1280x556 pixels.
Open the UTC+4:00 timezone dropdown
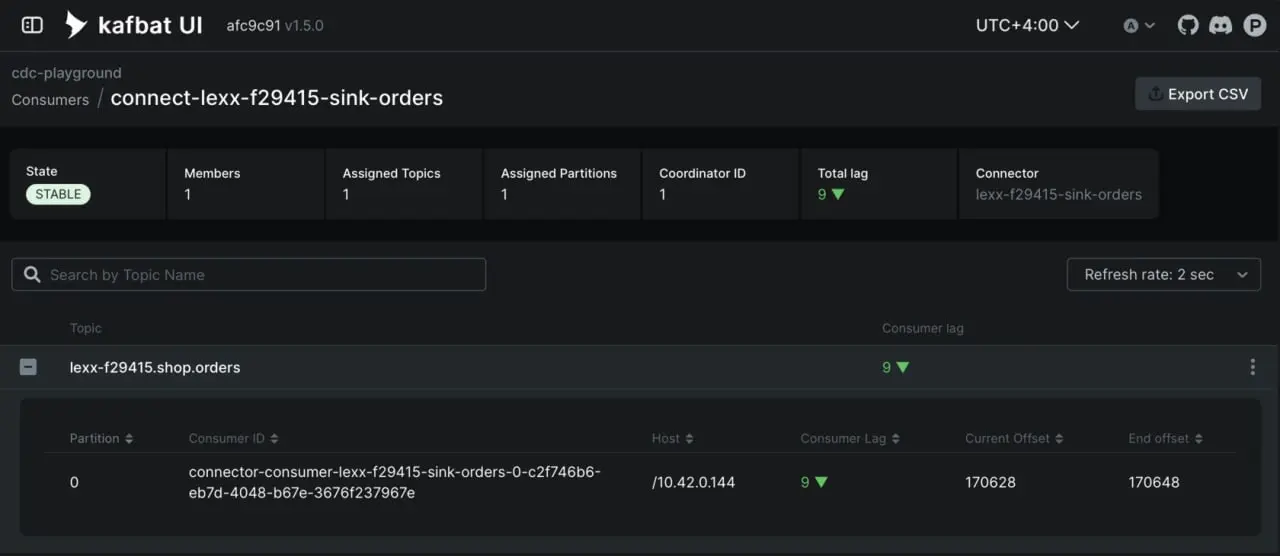1027,25
